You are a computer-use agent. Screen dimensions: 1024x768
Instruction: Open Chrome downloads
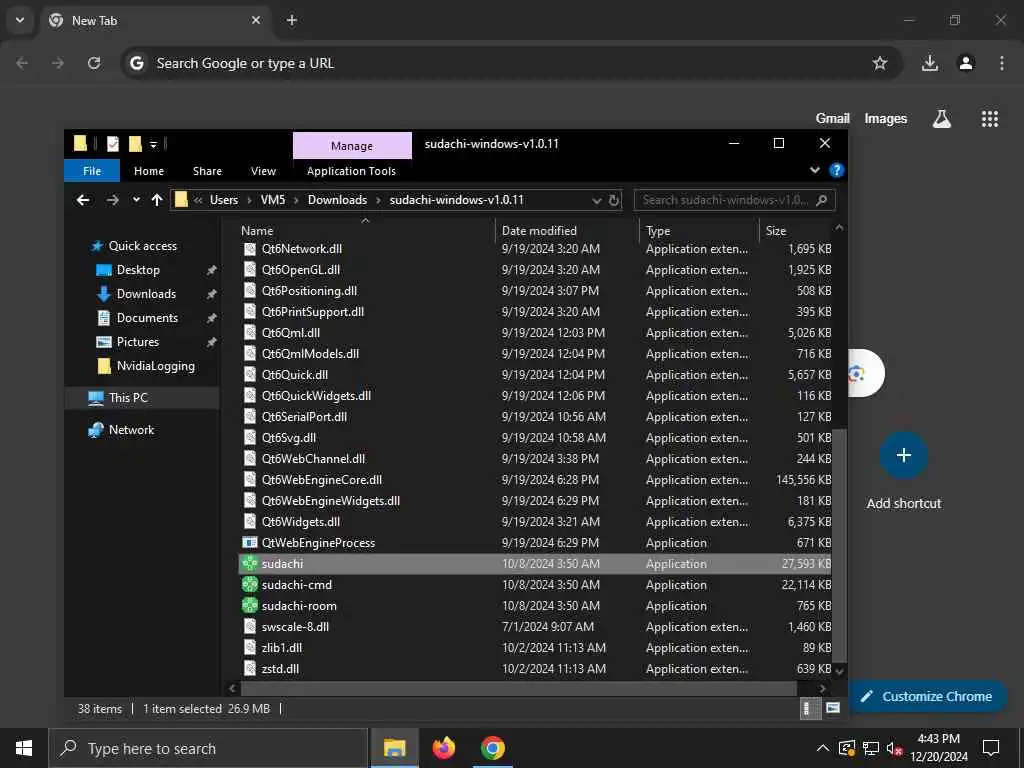(x=930, y=63)
